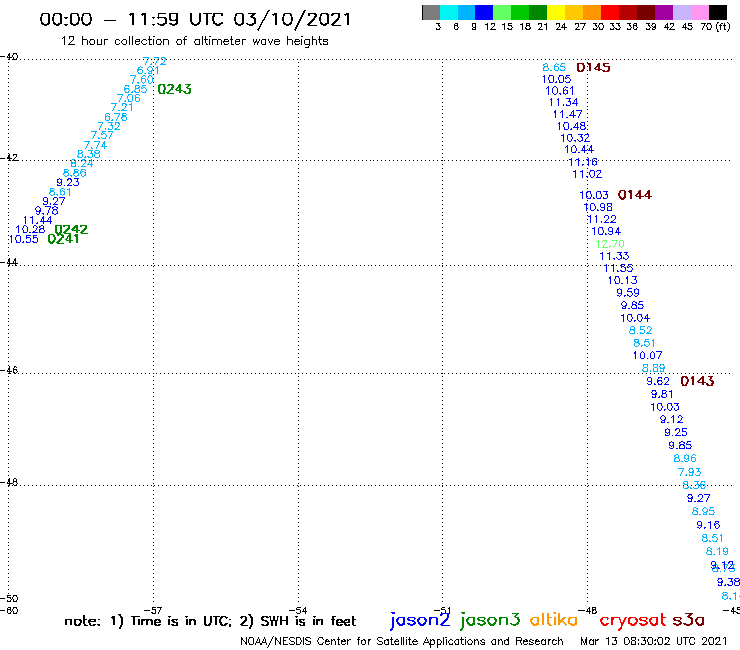Click the jason3 satellite legend label
Screen dimensions: 740x650
pyautogui.click(x=490, y=621)
